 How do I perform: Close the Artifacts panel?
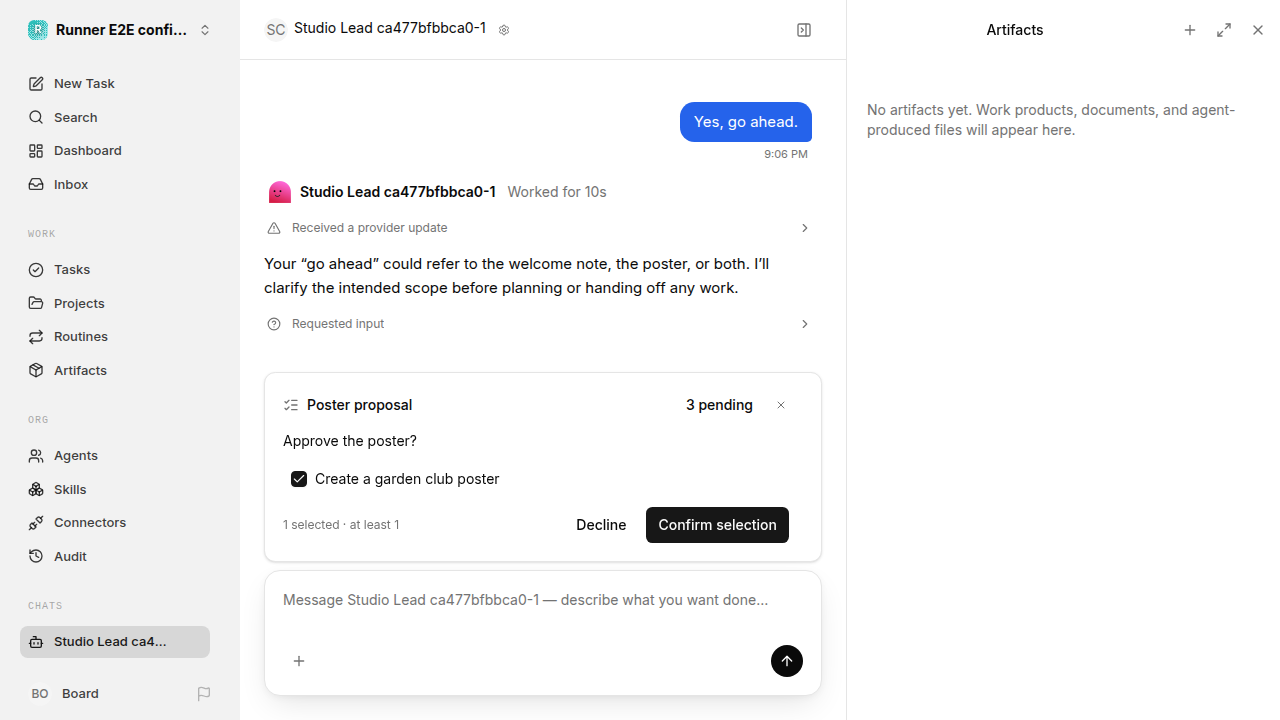(x=1258, y=30)
